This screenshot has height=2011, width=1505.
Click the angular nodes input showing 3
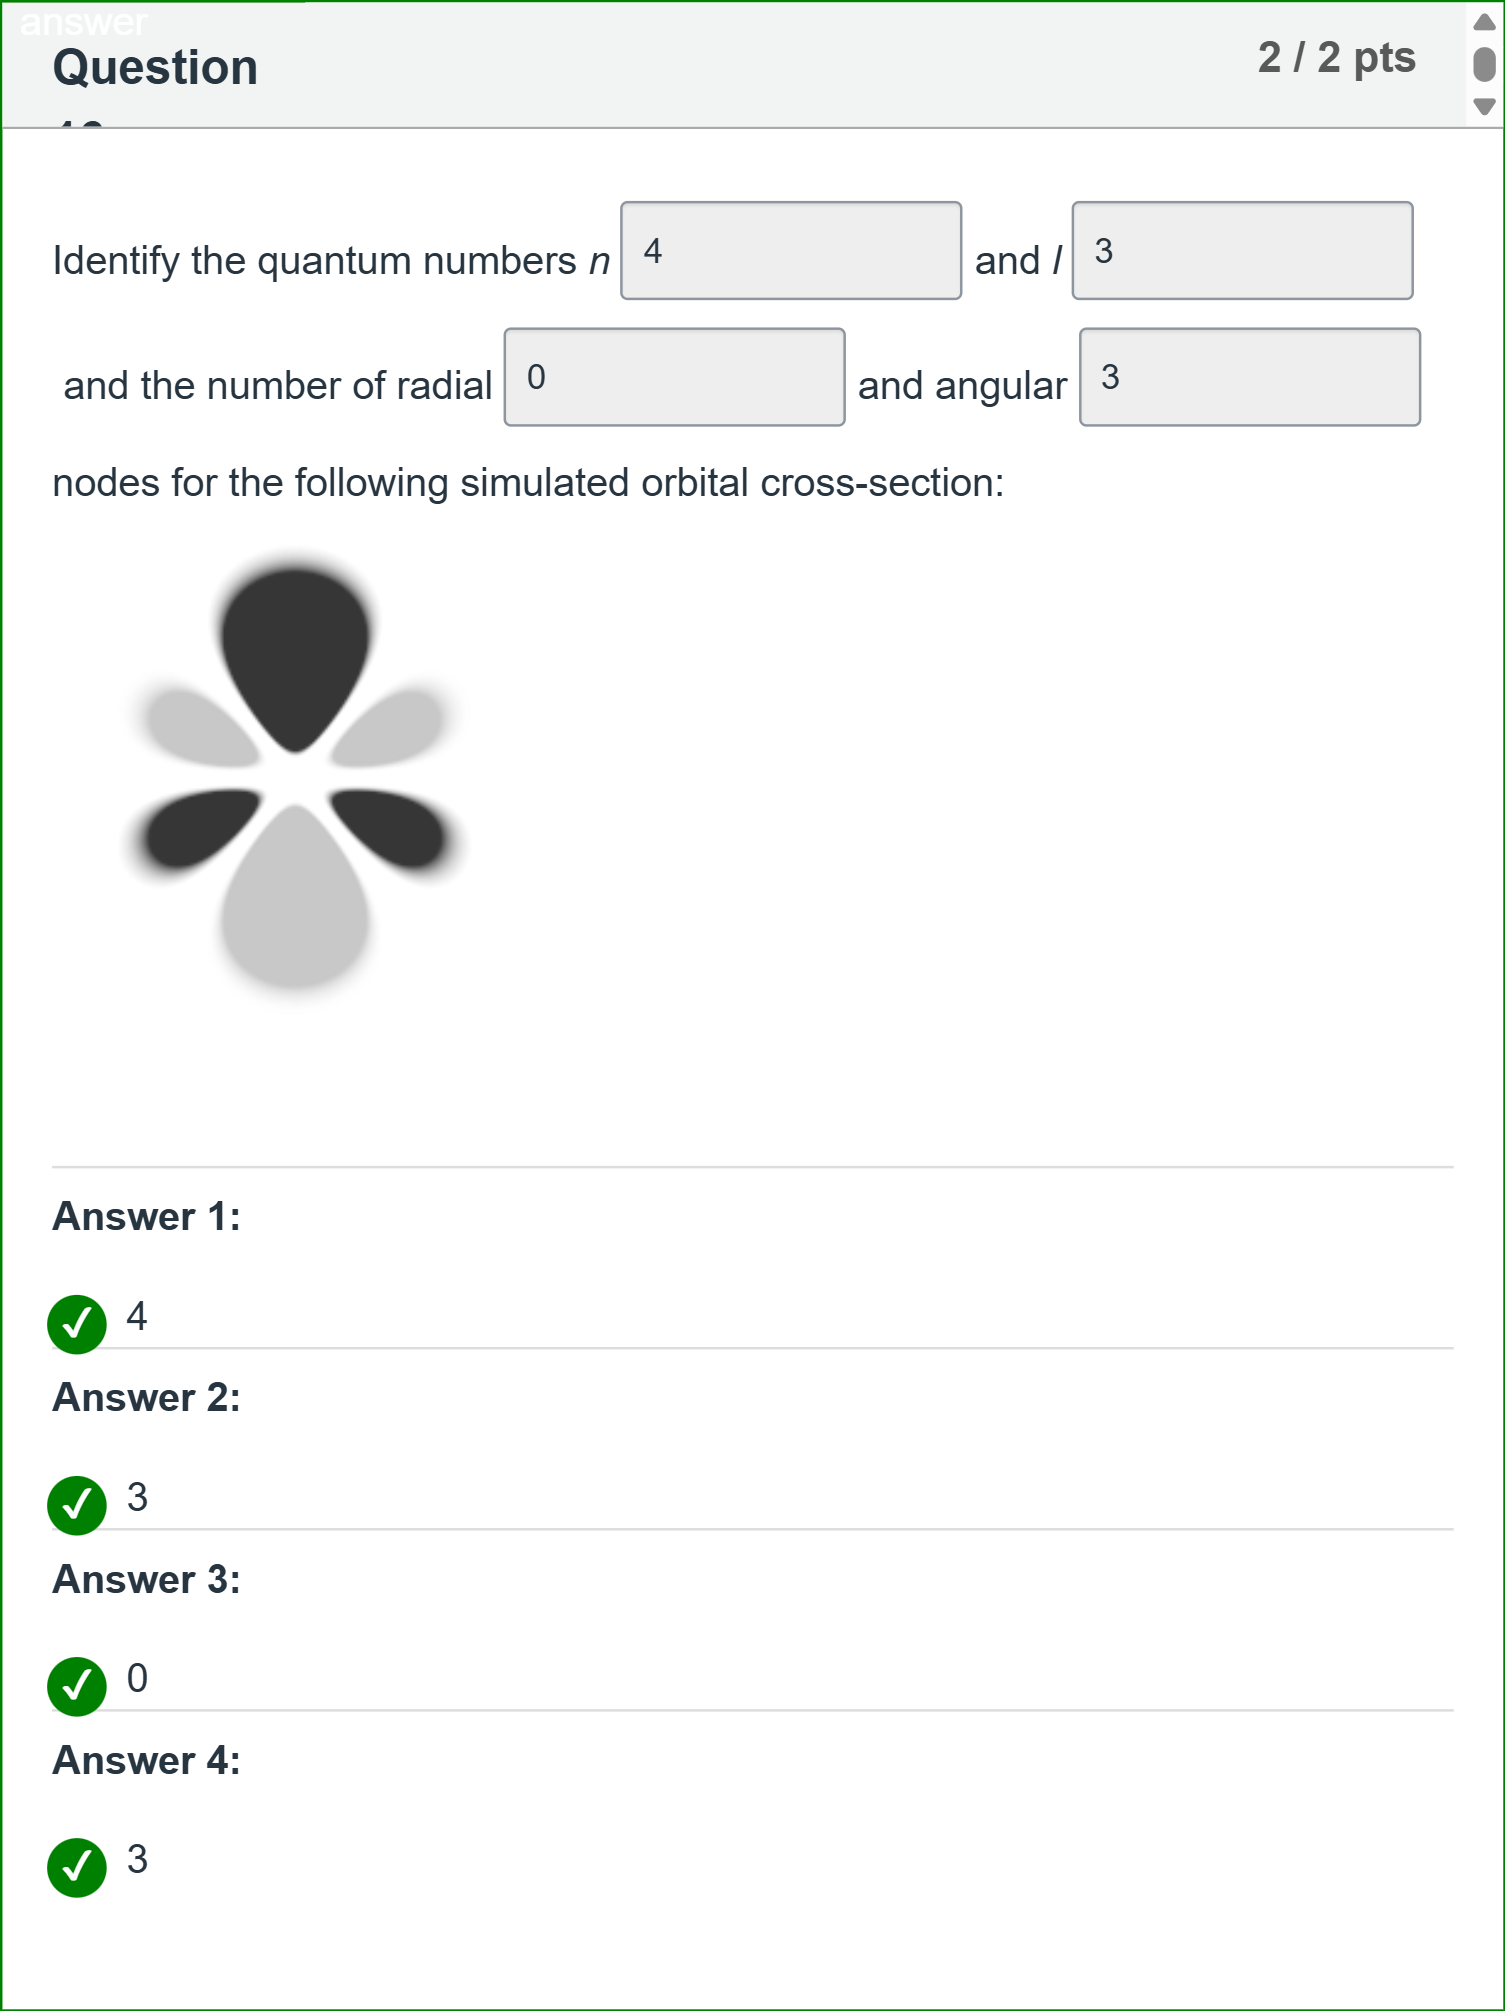tap(1248, 377)
